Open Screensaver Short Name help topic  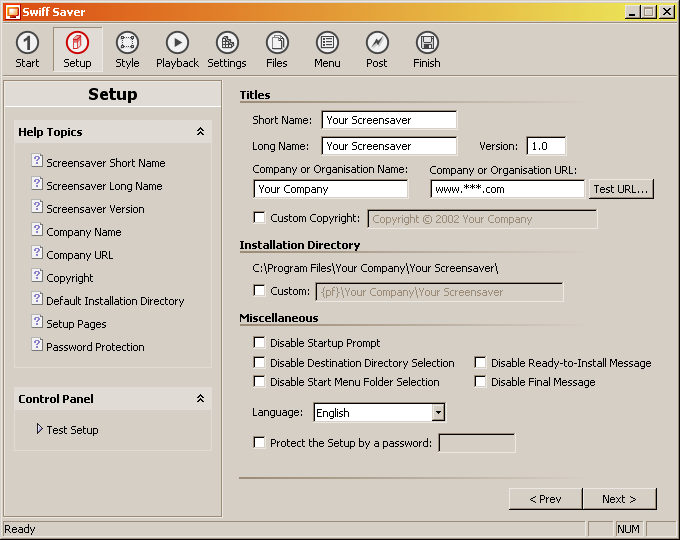coord(106,163)
